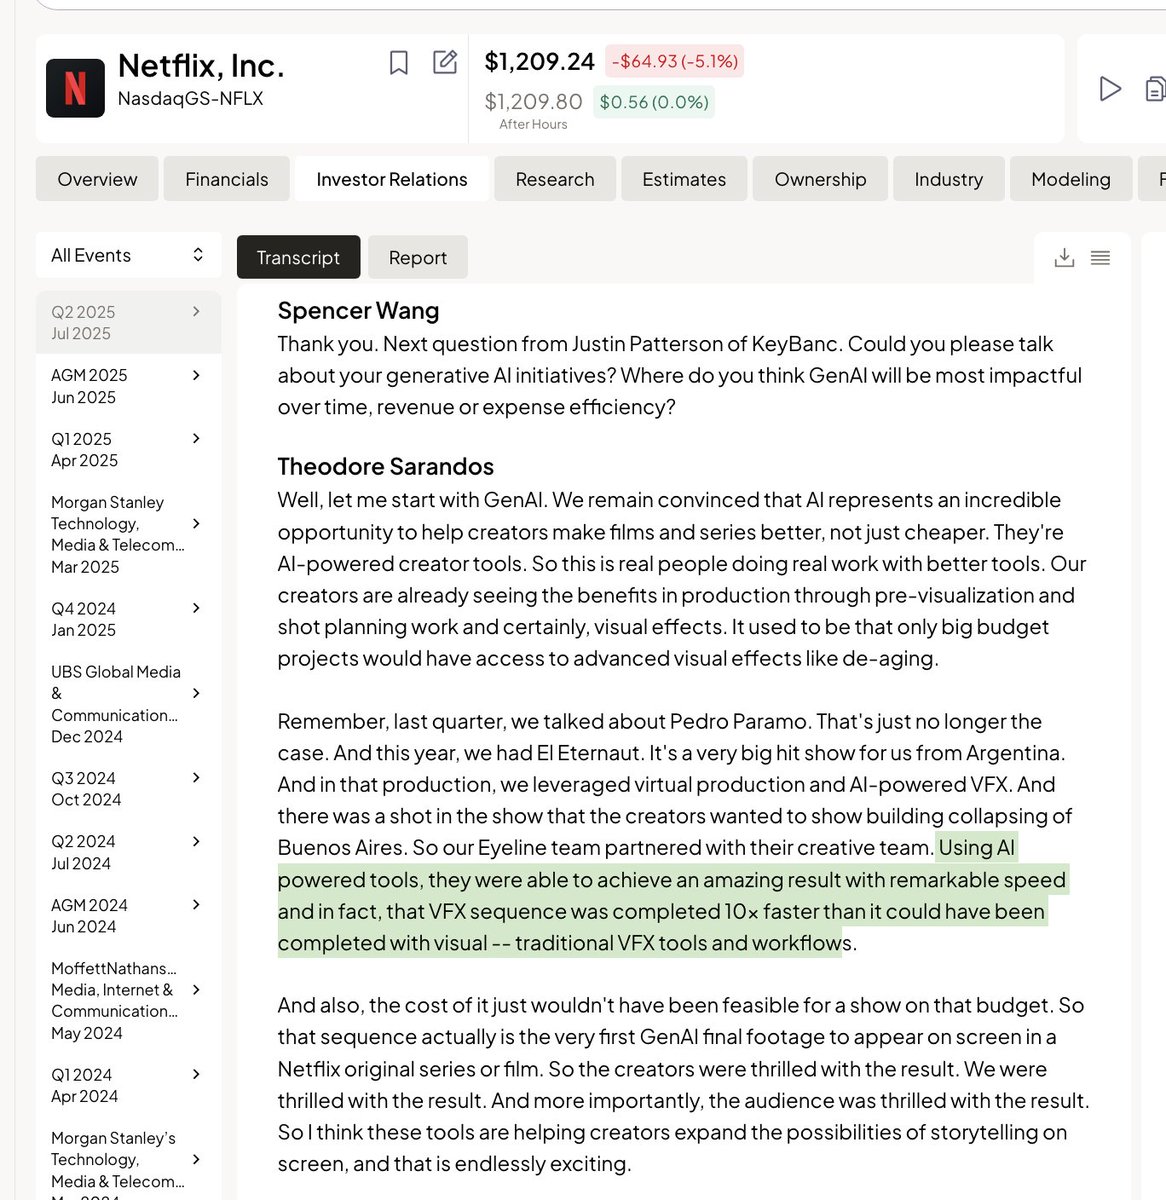Open MoffettNathanson May 2024 event
This screenshot has height=1200, width=1166.
tap(128, 1001)
